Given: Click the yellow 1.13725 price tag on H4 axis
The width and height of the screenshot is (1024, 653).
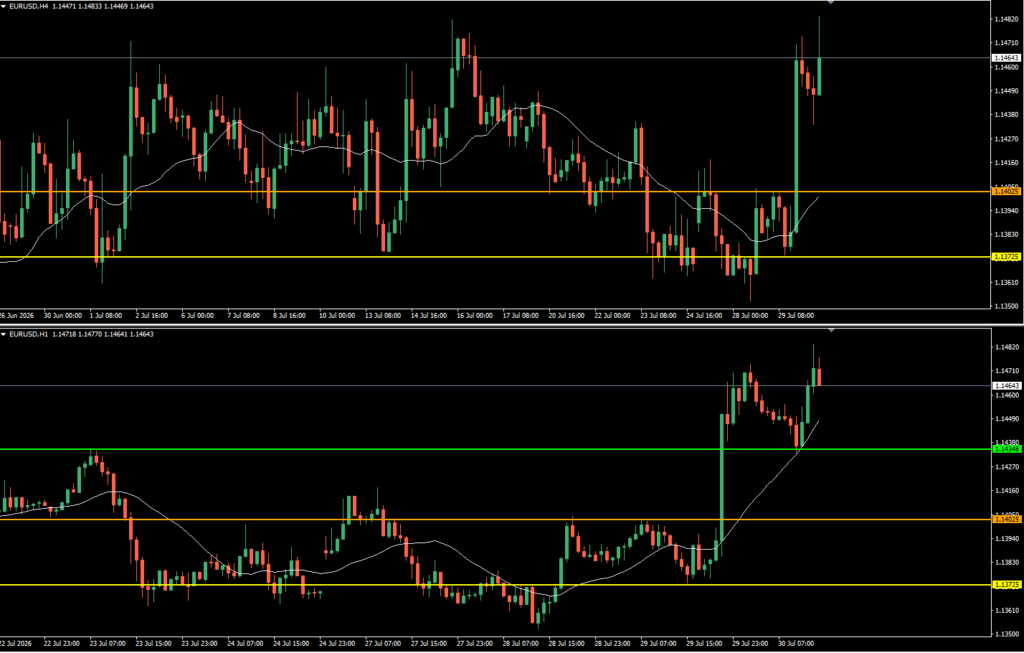Looking at the screenshot, I should click(x=1006, y=257).
